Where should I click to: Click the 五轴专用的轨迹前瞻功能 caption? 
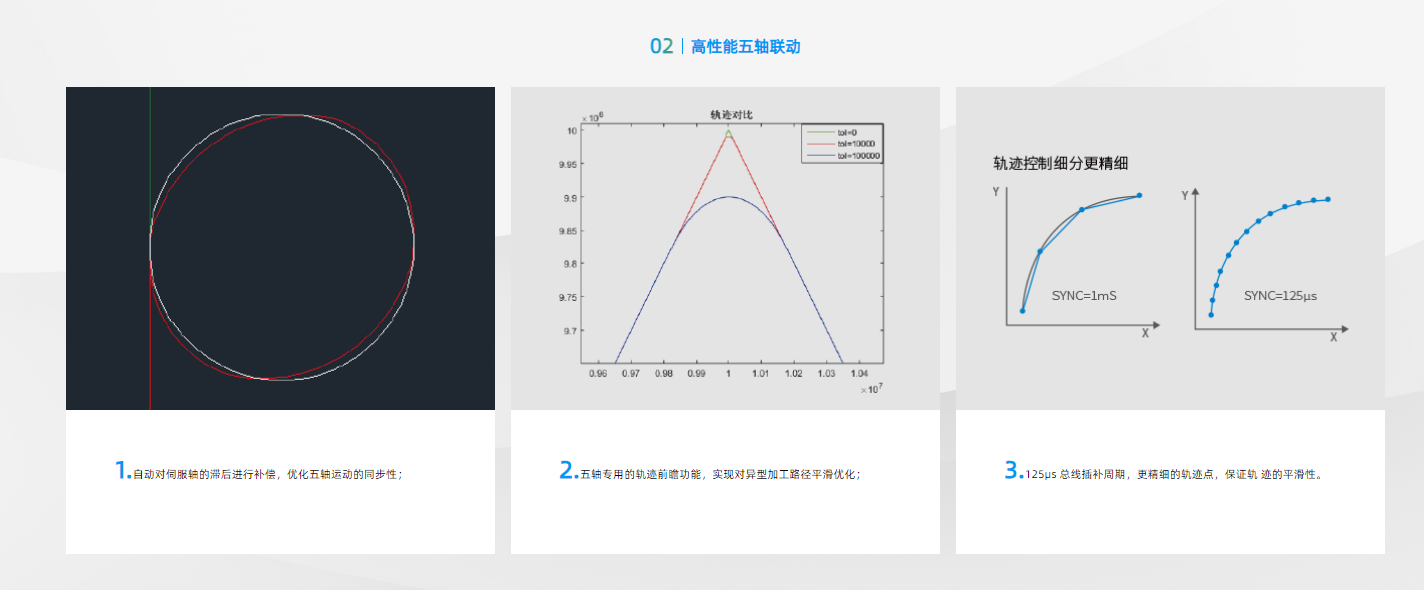[x=720, y=474]
